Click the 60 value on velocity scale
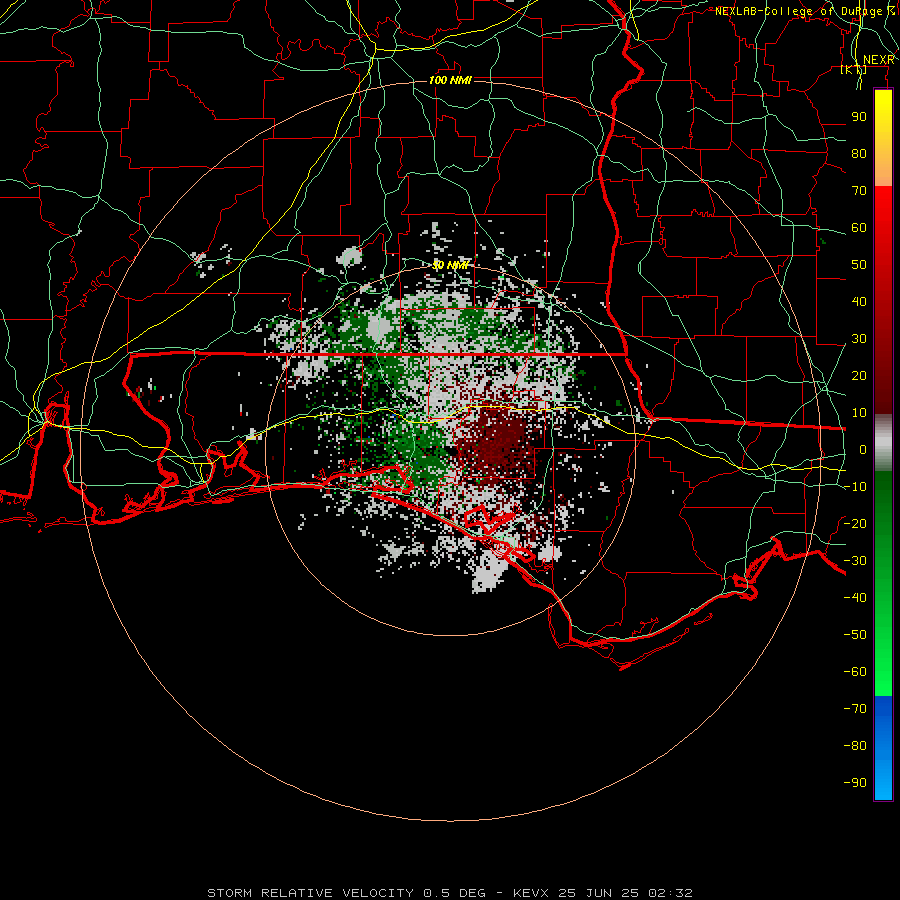The image size is (900, 900). (859, 228)
